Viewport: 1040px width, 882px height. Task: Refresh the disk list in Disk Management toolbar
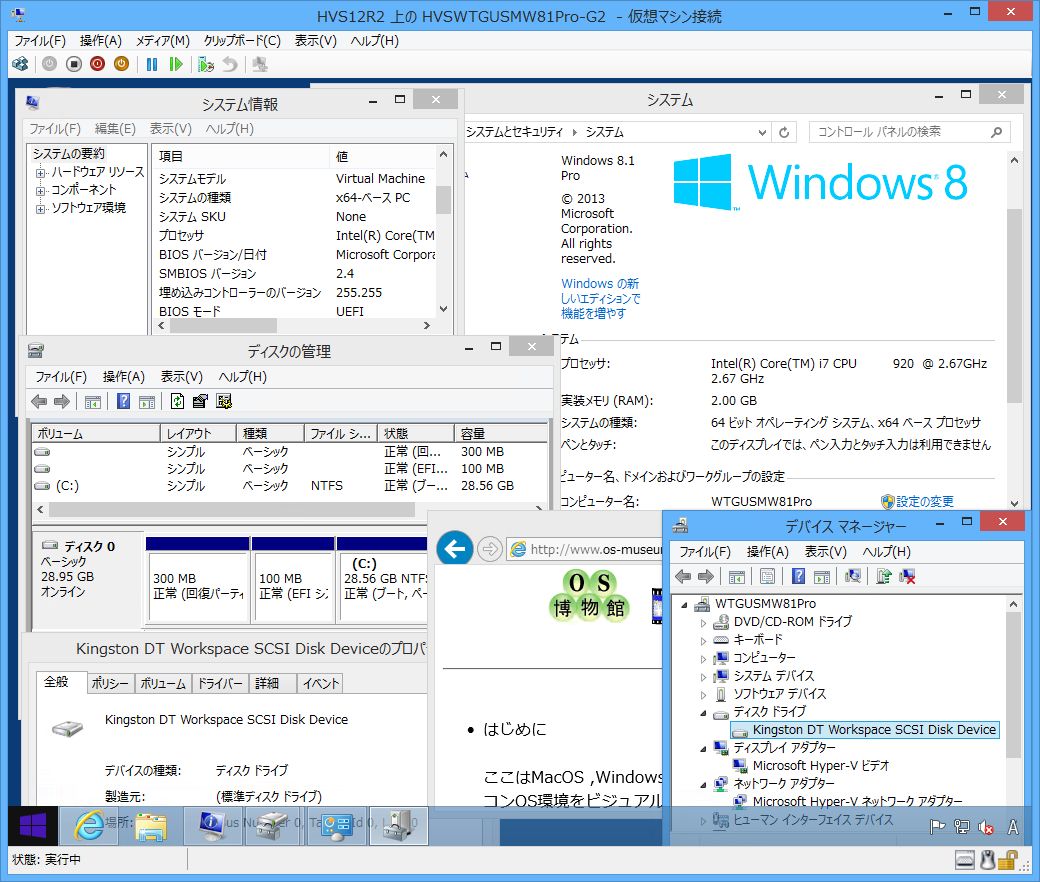click(x=177, y=401)
